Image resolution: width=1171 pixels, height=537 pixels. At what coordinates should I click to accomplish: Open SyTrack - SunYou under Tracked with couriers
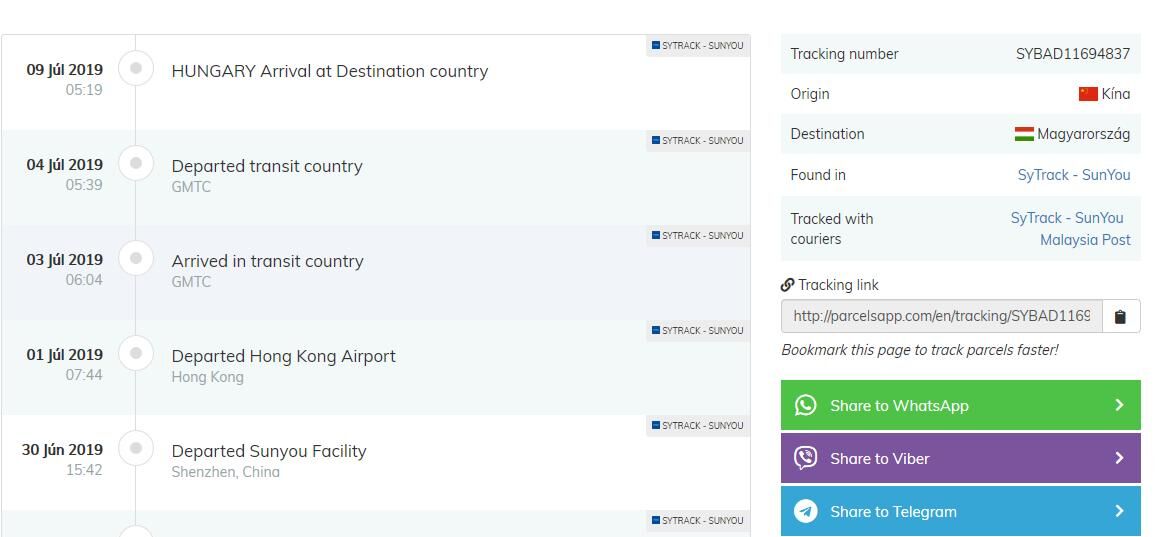pos(1066,218)
